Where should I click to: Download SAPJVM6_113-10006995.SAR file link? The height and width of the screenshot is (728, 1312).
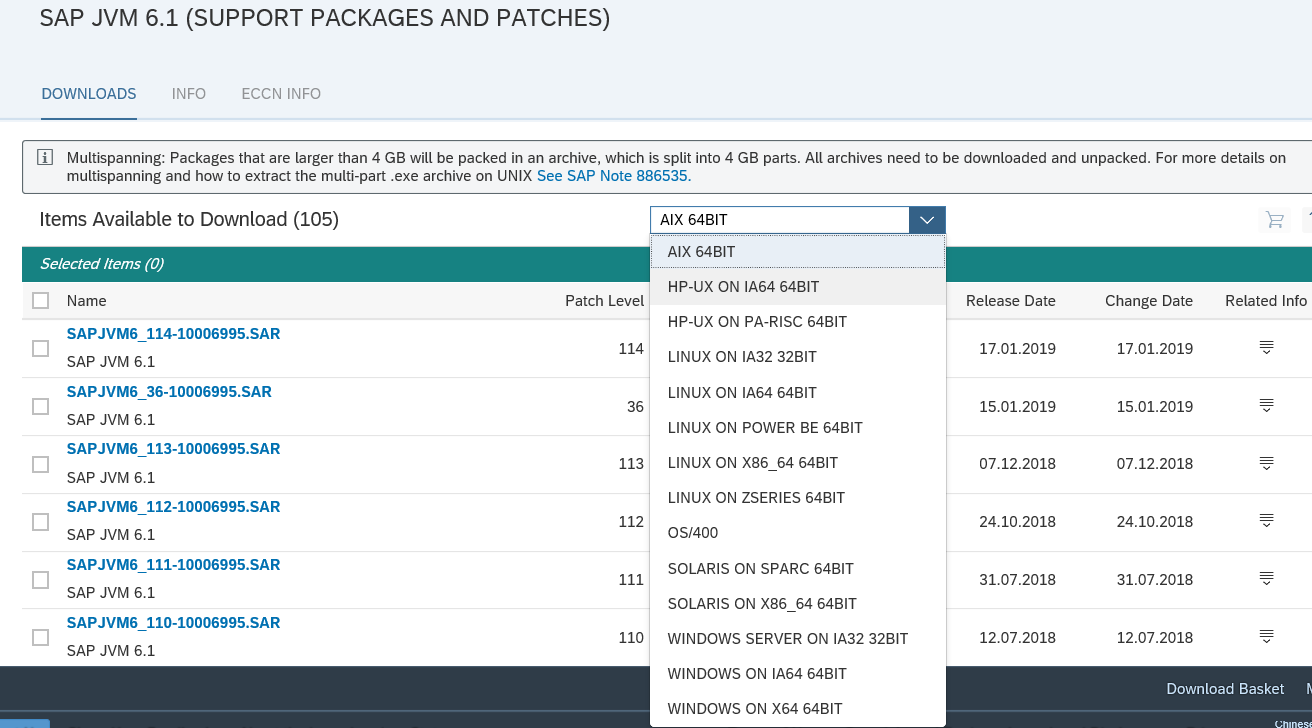pos(173,449)
